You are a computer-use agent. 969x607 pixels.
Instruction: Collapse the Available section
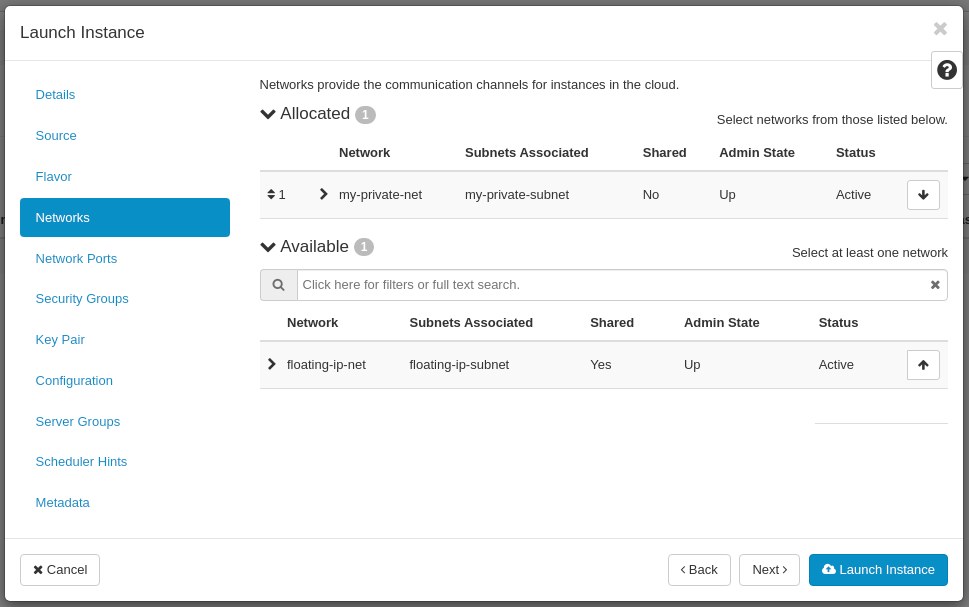pyautogui.click(x=267, y=247)
